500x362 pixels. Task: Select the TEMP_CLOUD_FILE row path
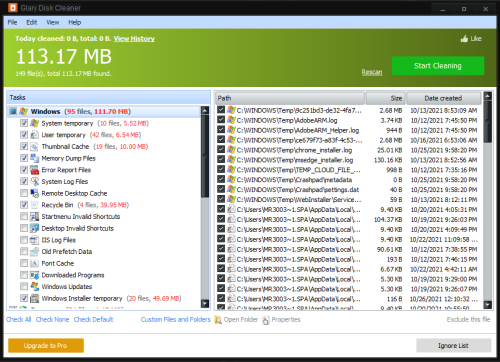click(x=299, y=170)
